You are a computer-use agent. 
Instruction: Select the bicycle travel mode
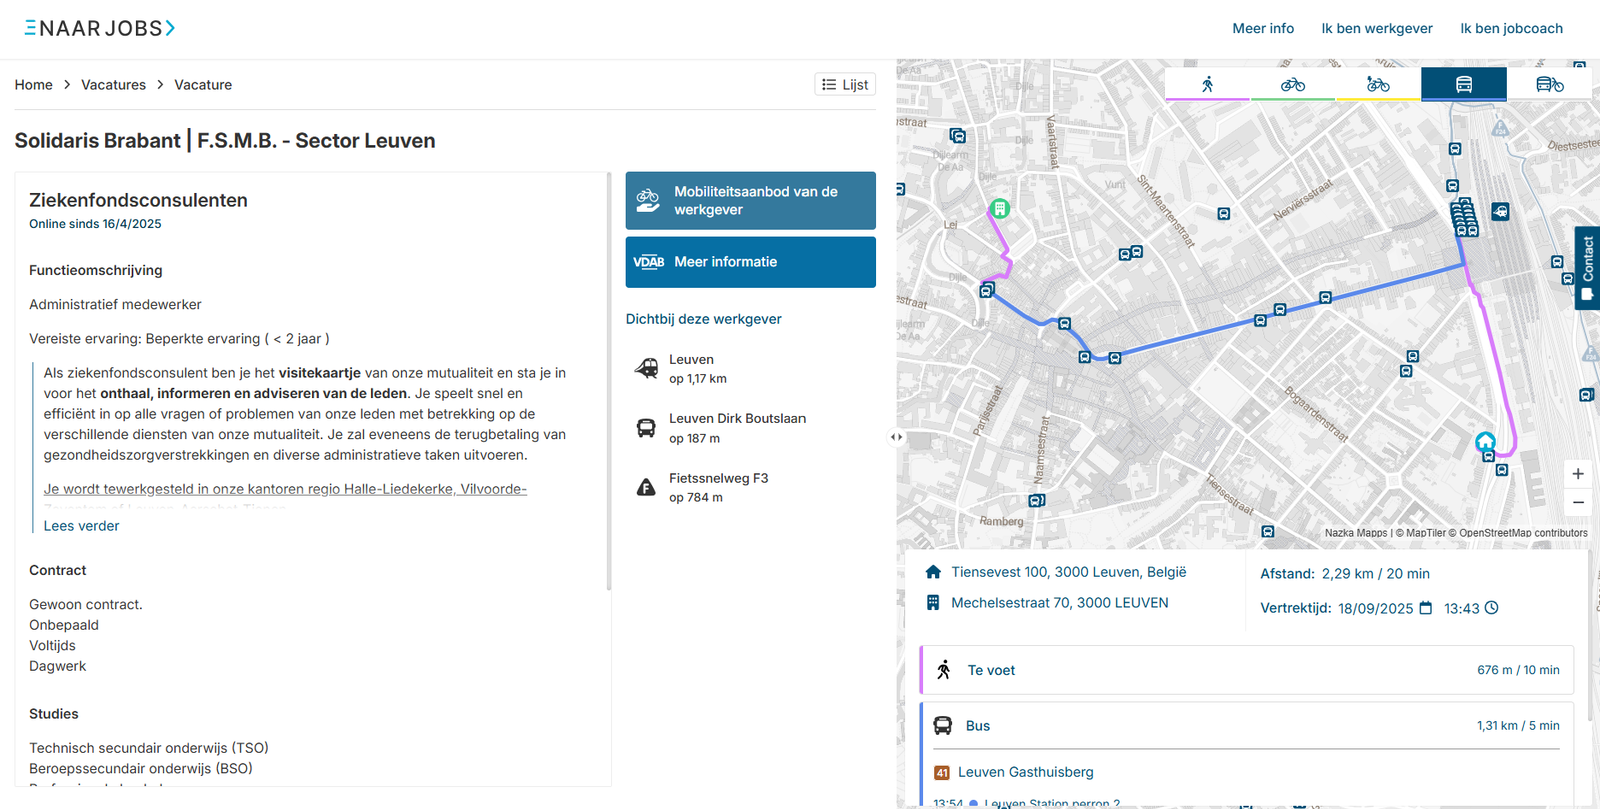click(1292, 85)
